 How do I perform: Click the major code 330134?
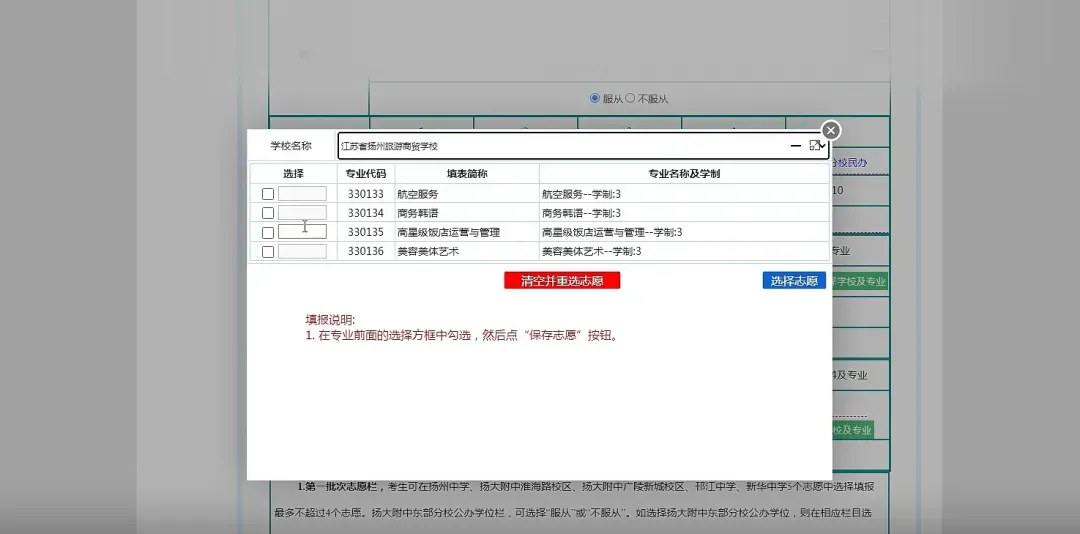pyautogui.click(x=366, y=214)
